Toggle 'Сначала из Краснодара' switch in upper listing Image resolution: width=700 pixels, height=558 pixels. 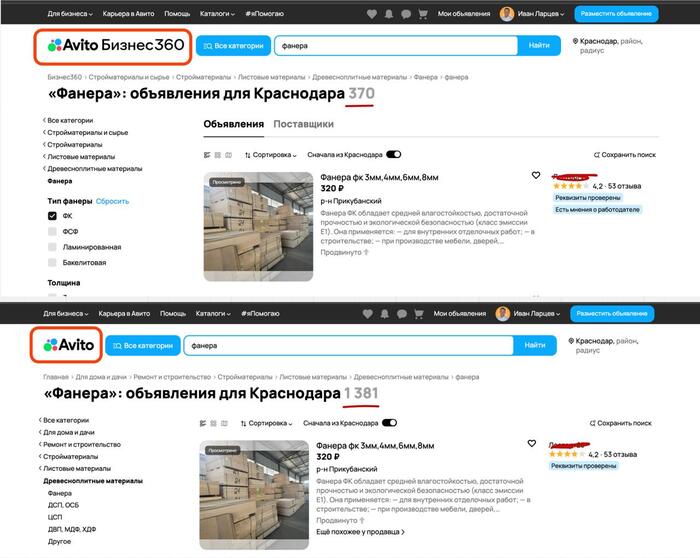click(393, 155)
